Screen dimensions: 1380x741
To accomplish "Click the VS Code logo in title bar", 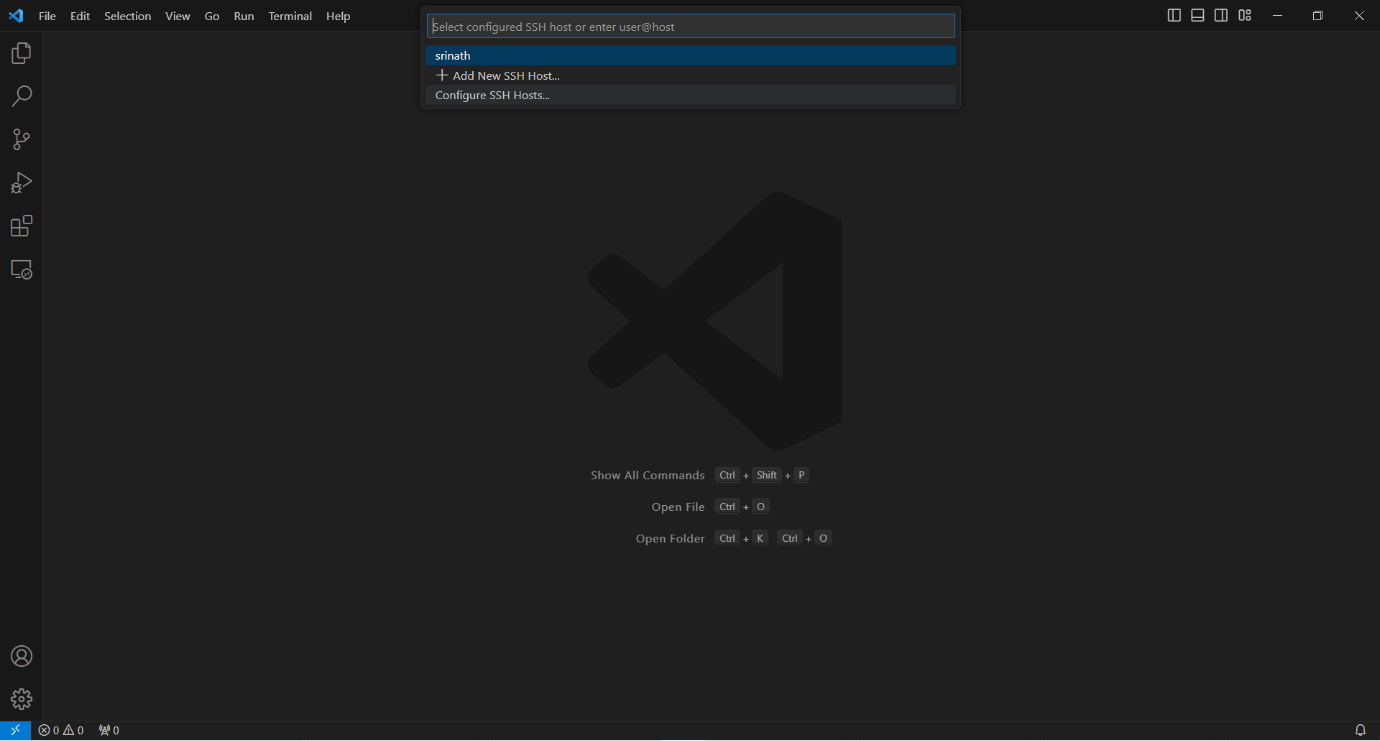I will [x=15, y=15].
